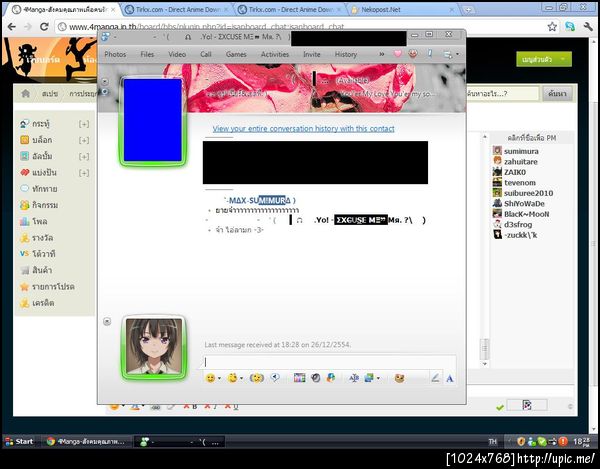Image resolution: width=600 pixels, height=469 pixels.
Task: Select Video in the chat window menu bar
Action: pos(177,54)
